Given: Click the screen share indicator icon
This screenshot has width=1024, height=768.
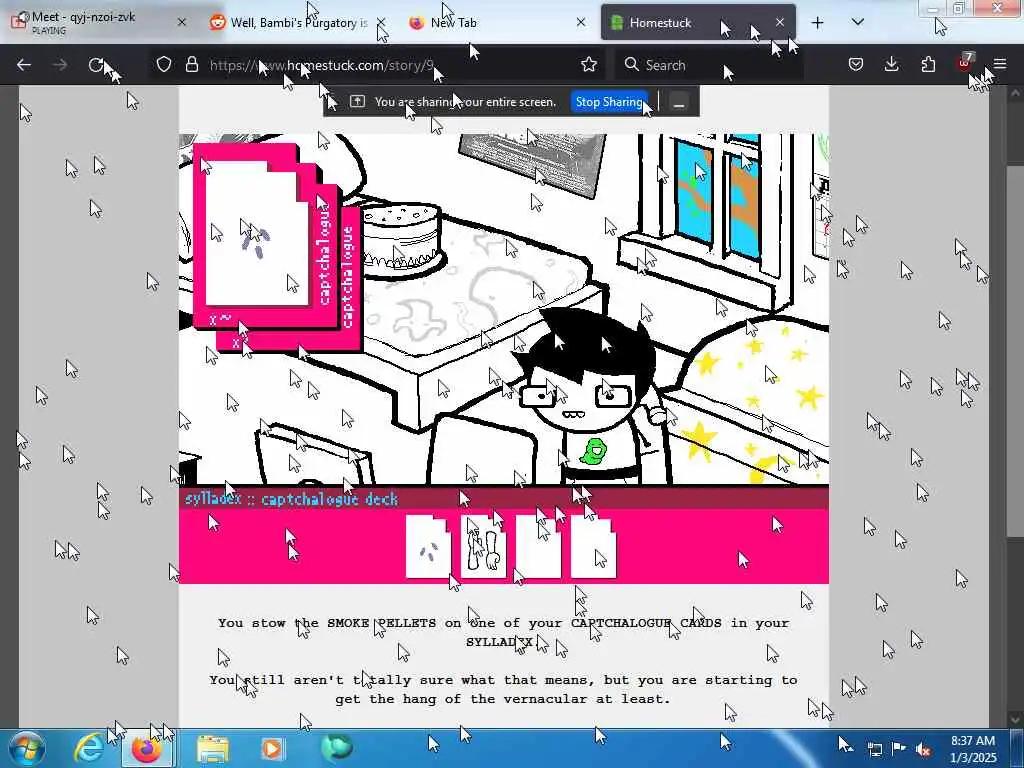Looking at the screenshot, I should (357, 102).
